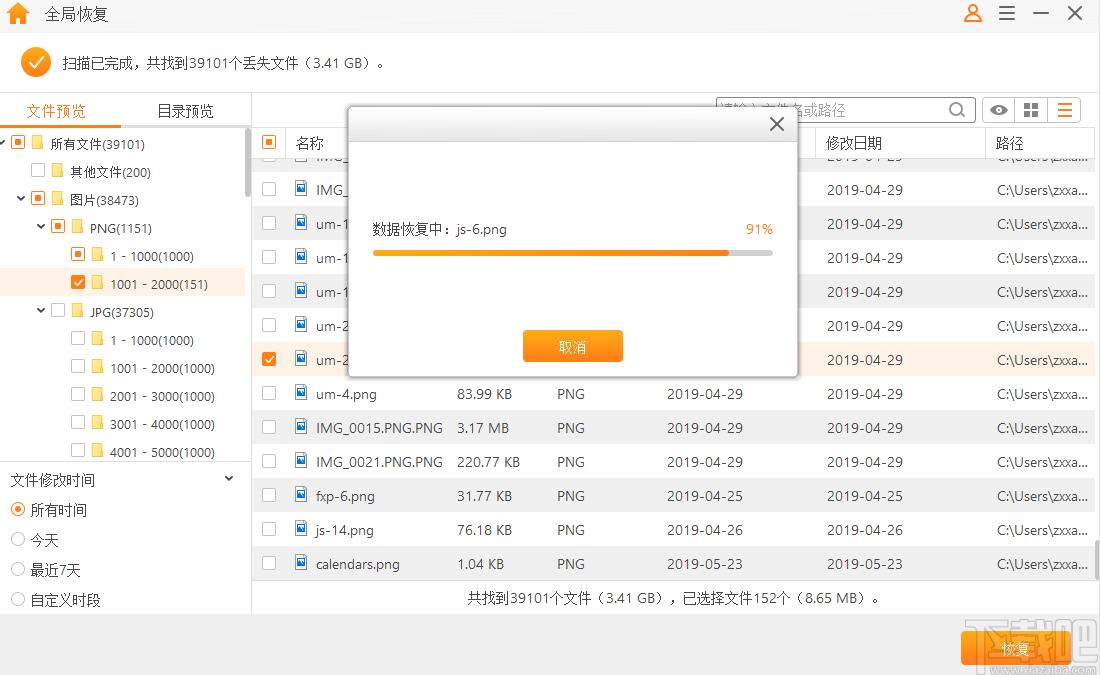Switch to the 文件预览 tab
The image size is (1100, 675).
pyautogui.click(x=56, y=111)
